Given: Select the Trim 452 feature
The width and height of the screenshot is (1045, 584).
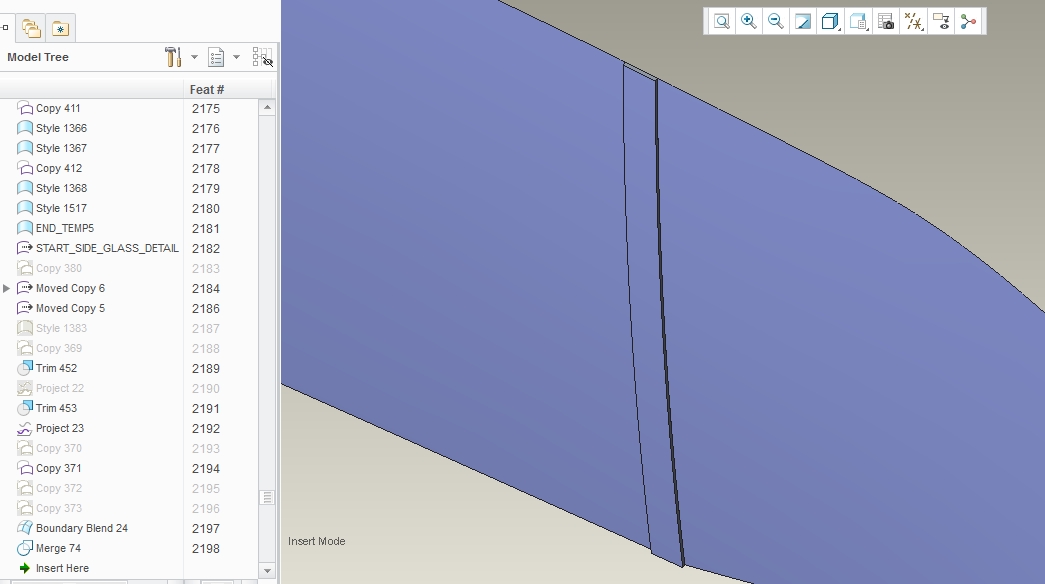Looking at the screenshot, I should pyautogui.click(x=56, y=368).
